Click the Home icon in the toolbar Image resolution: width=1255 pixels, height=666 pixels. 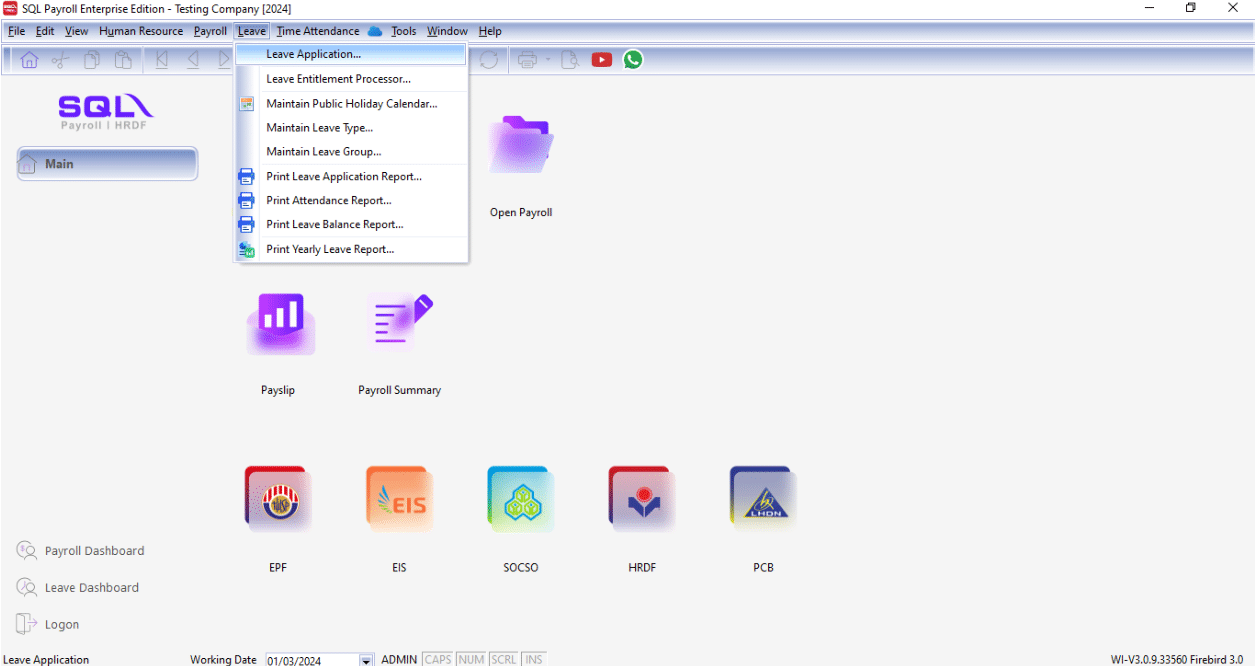tap(29, 60)
